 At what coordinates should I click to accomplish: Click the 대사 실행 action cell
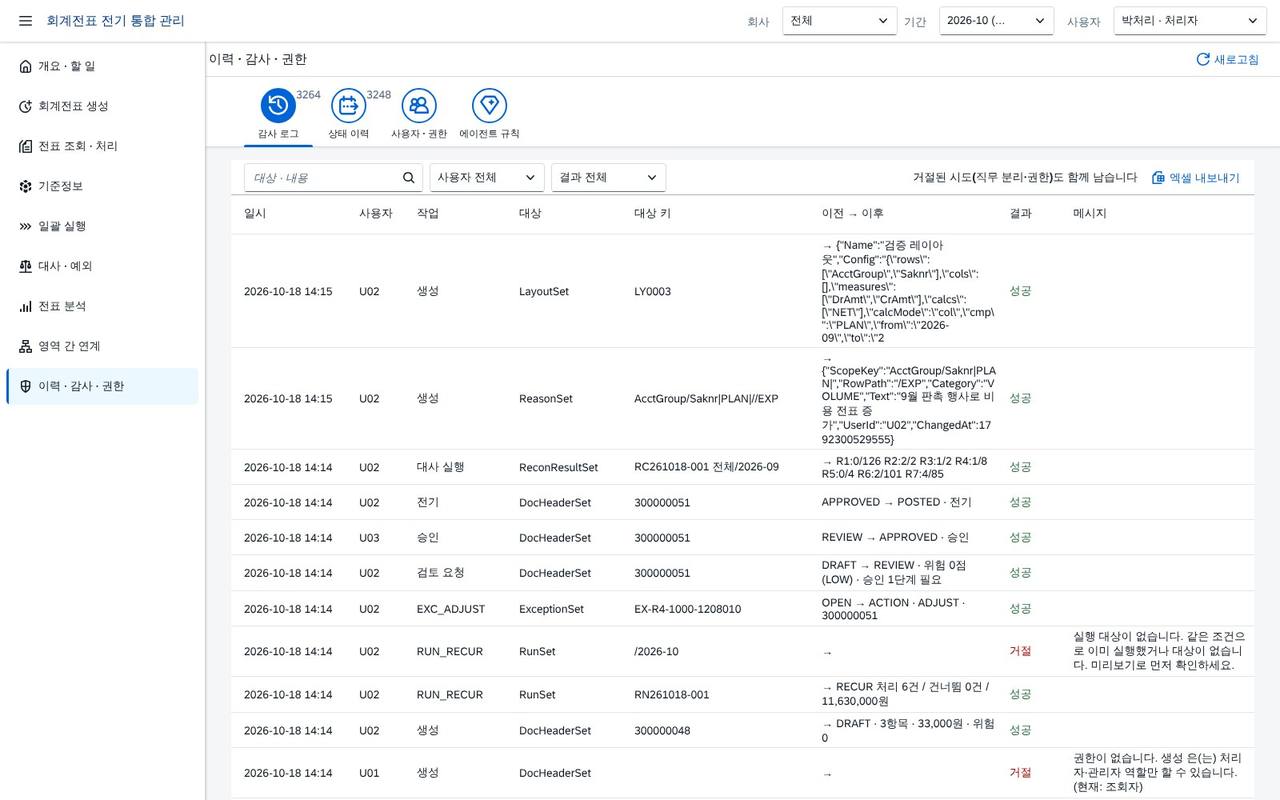tap(440, 467)
